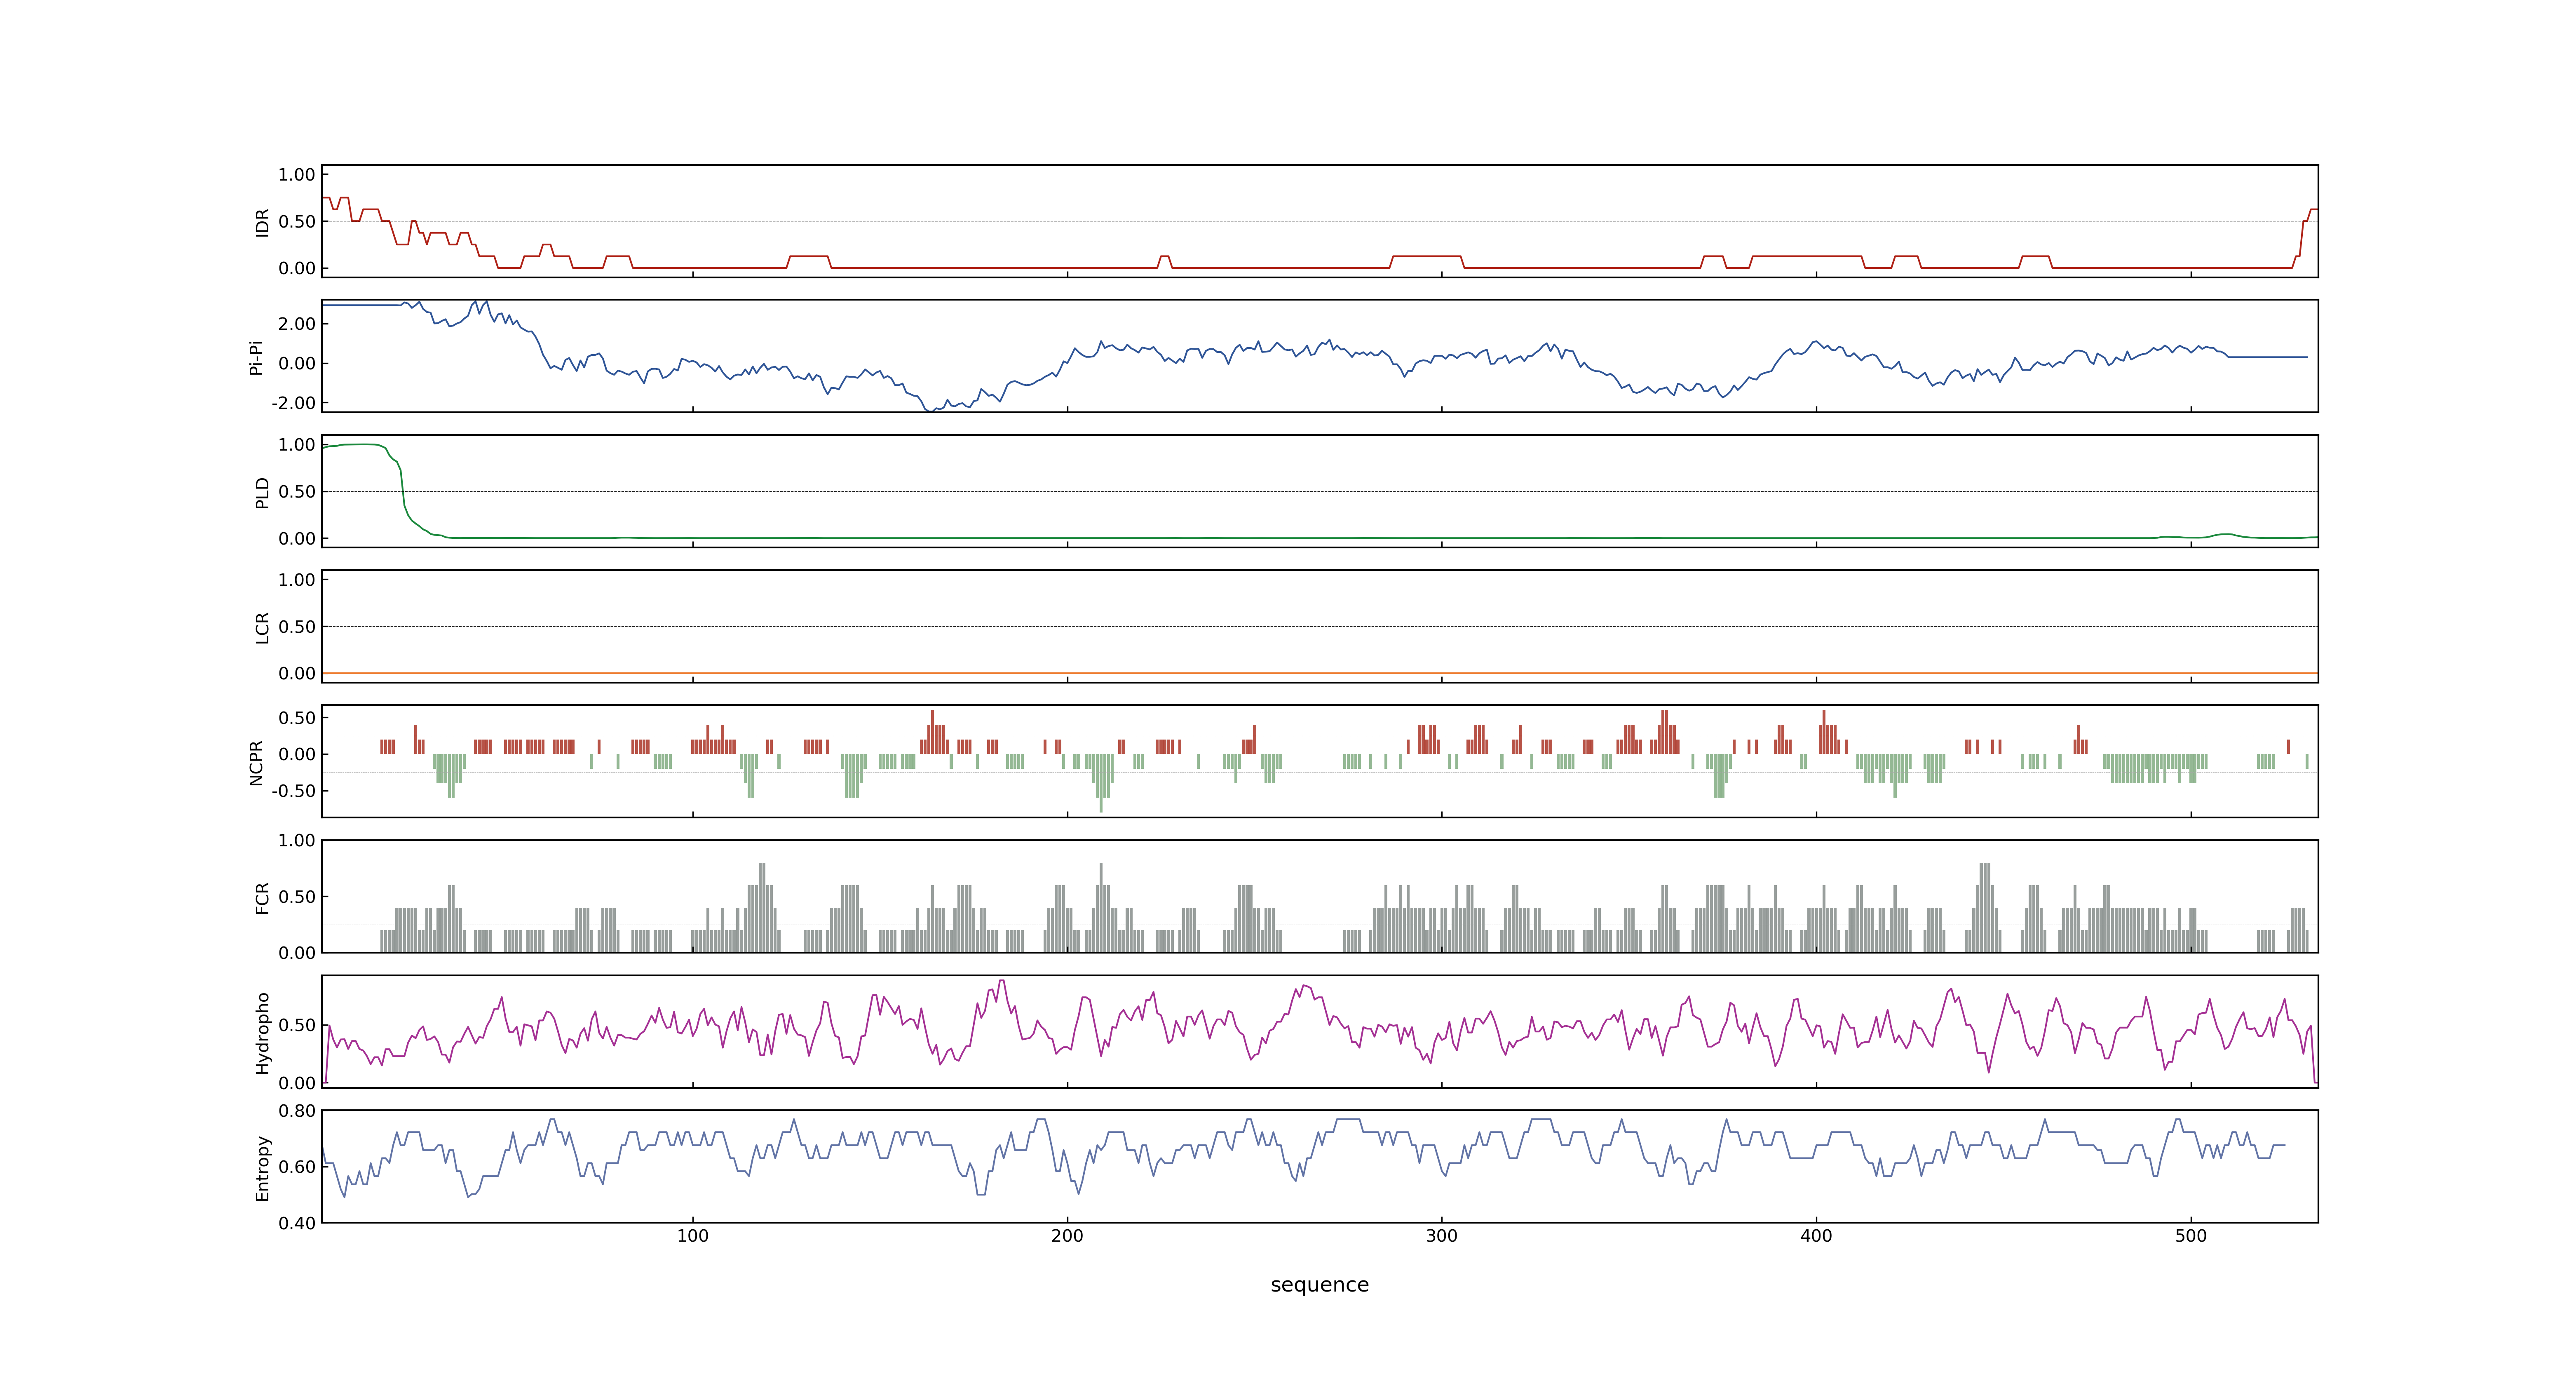Click the IDR axis label
This screenshot has height=1374, width=2576.
[x=262, y=222]
